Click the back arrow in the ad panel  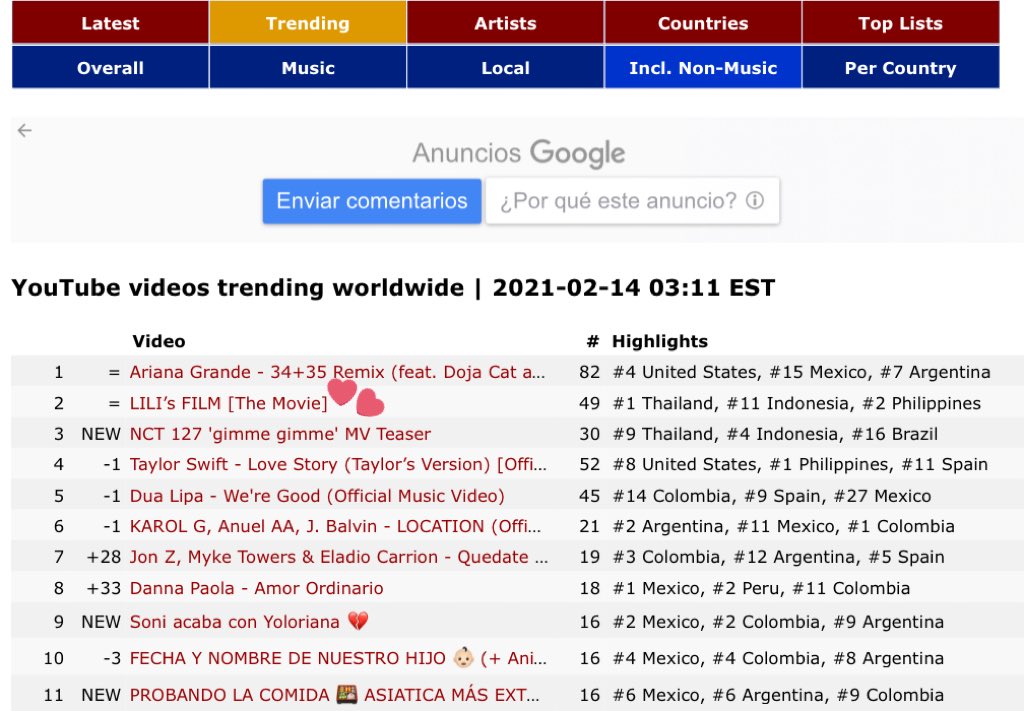click(x=25, y=131)
